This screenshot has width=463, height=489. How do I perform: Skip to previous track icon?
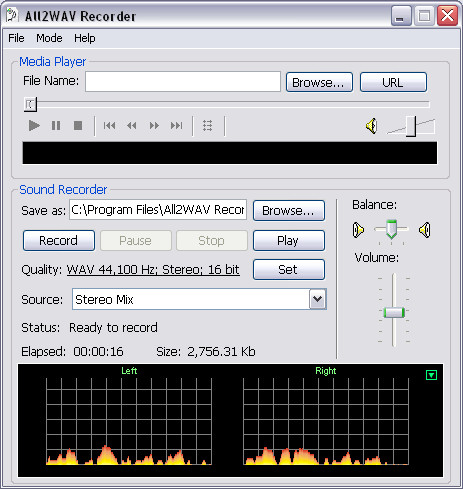[x=109, y=126]
